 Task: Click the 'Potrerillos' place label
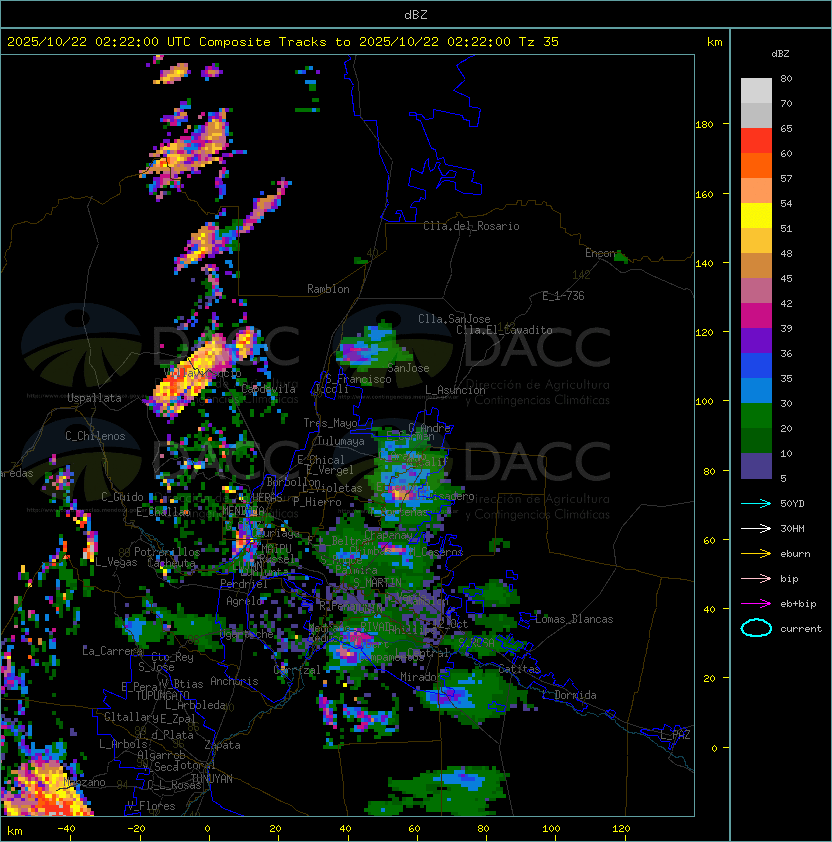coord(167,552)
